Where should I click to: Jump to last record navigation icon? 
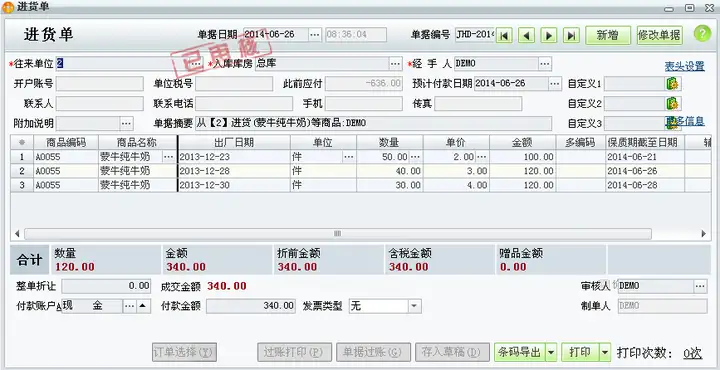(x=571, y=35)
